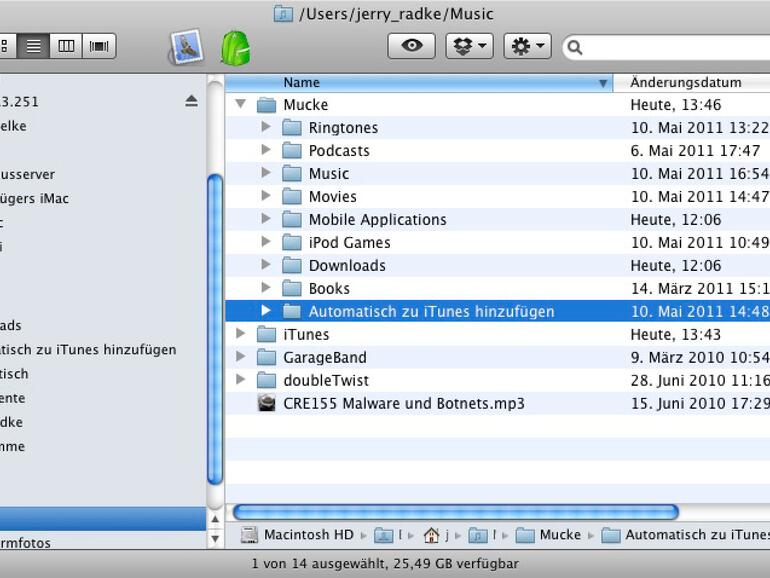770x578 pixels.
Task: Sort by the Name column header
Action: pos(419,83)
